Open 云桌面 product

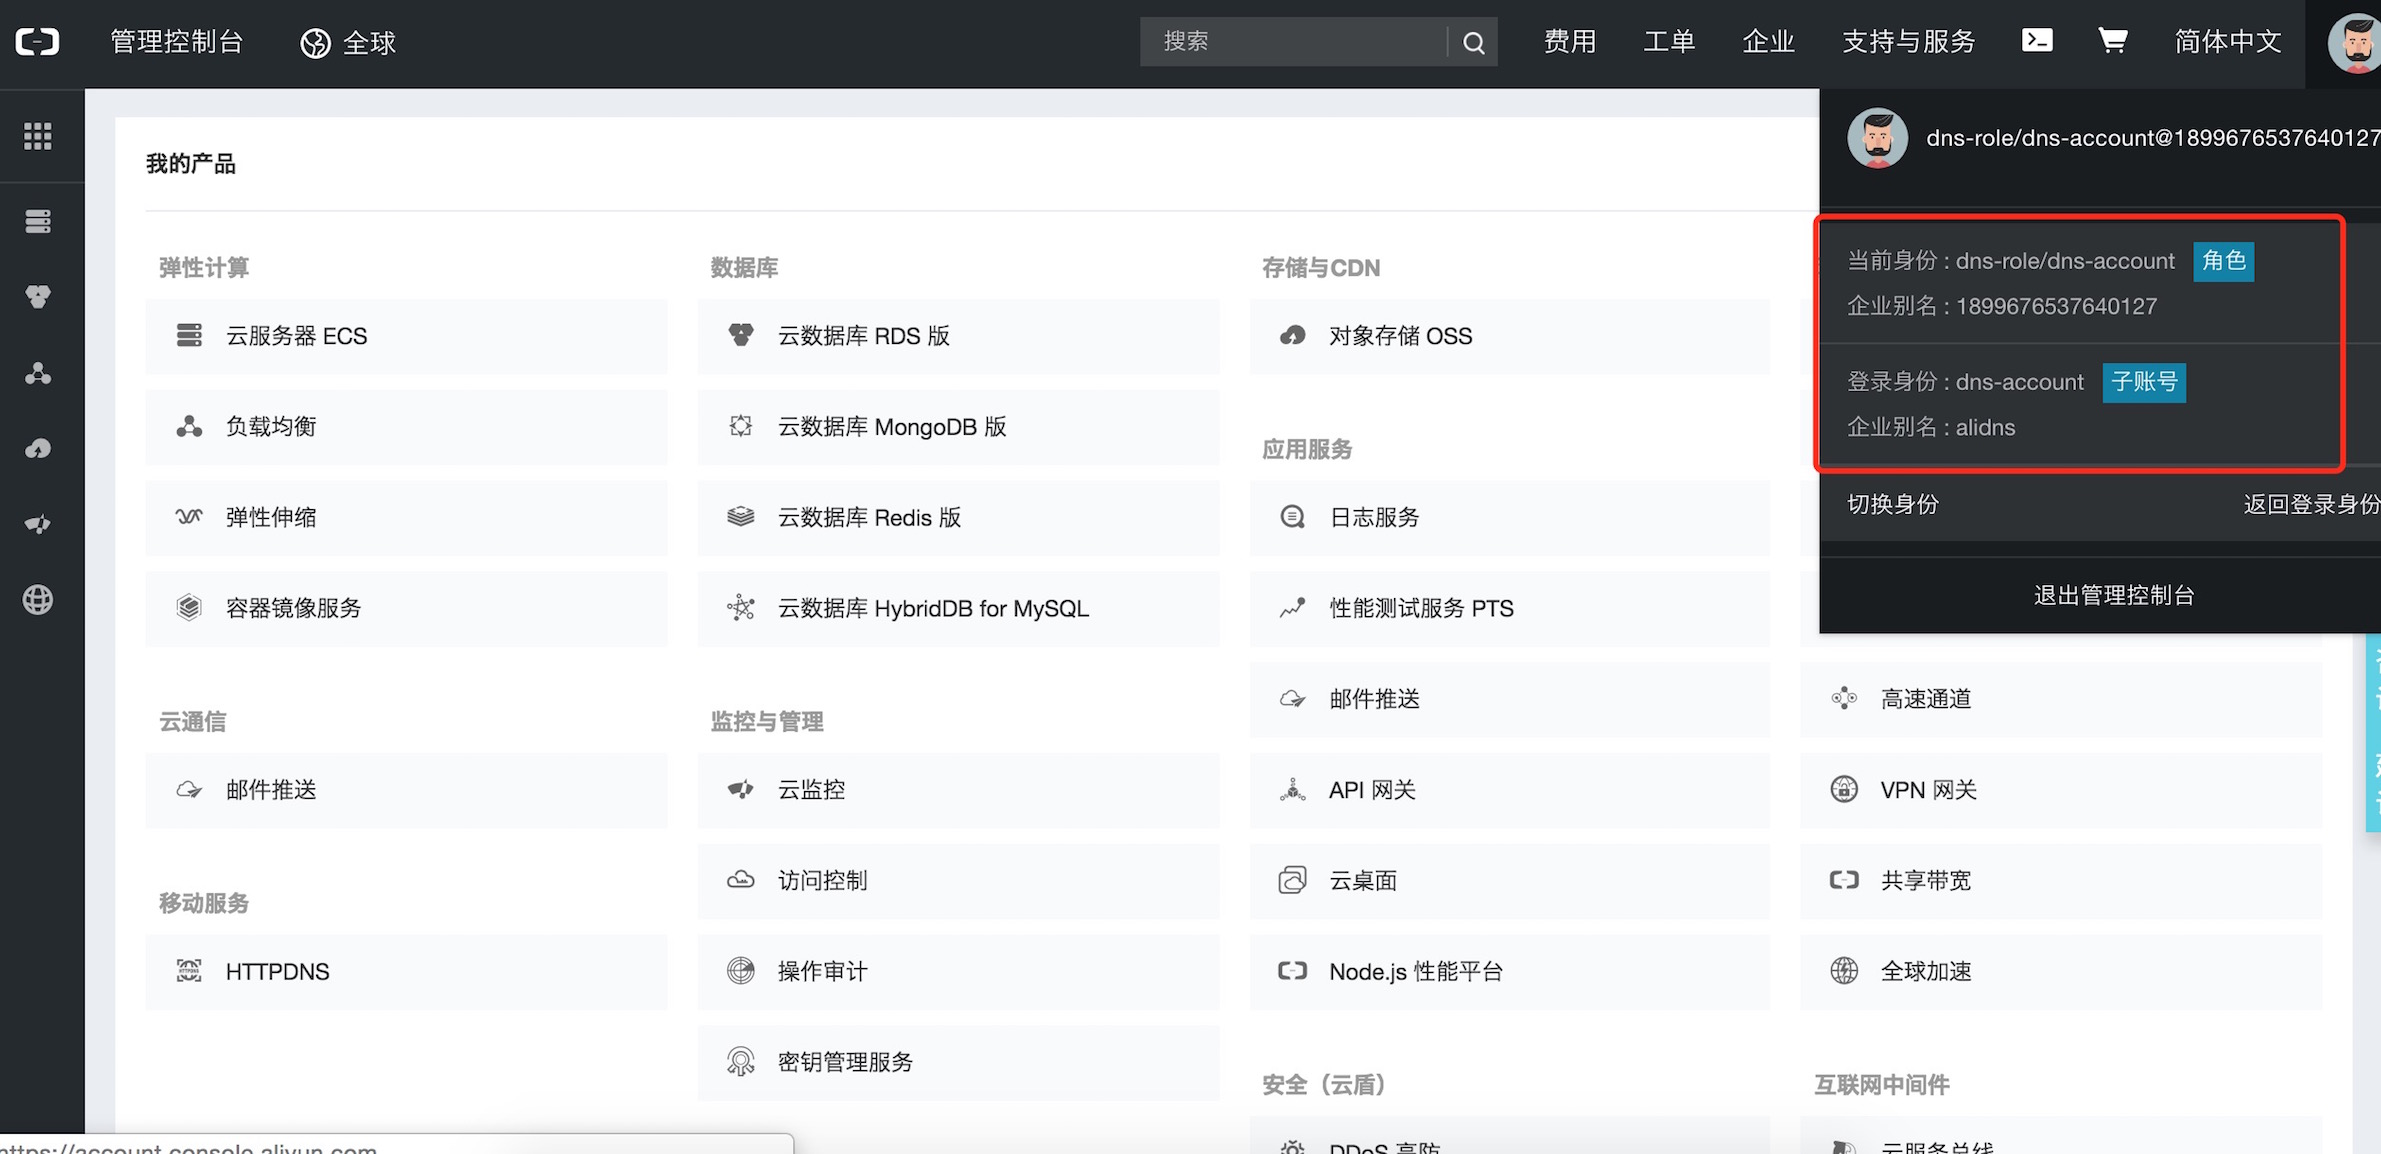[x=1510, y=881]
